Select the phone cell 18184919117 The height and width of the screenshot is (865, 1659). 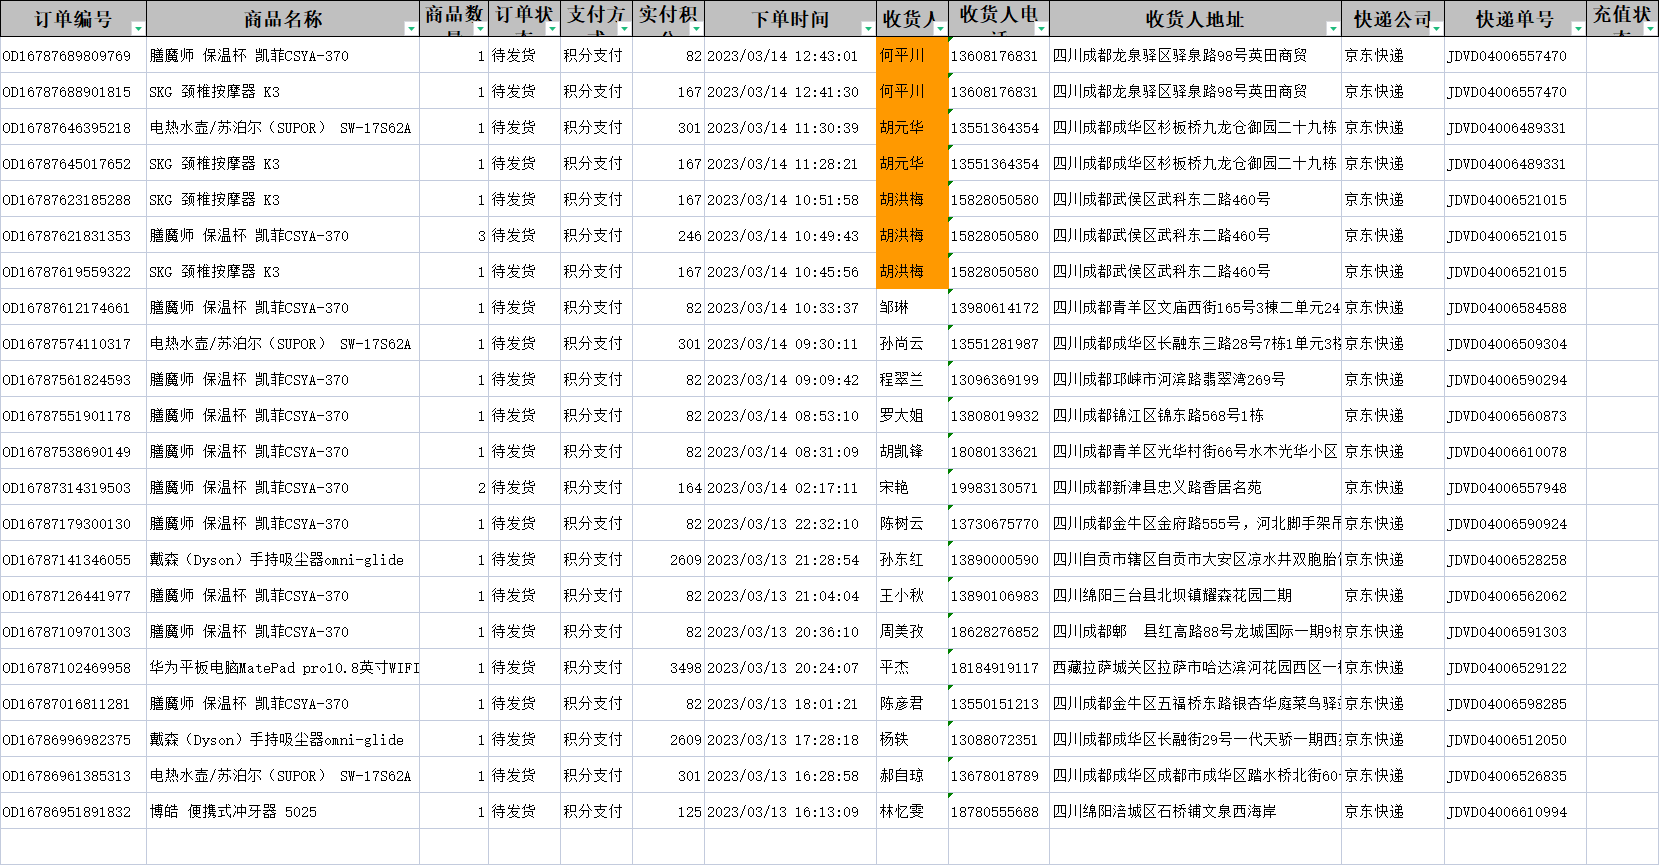[999, 668]
